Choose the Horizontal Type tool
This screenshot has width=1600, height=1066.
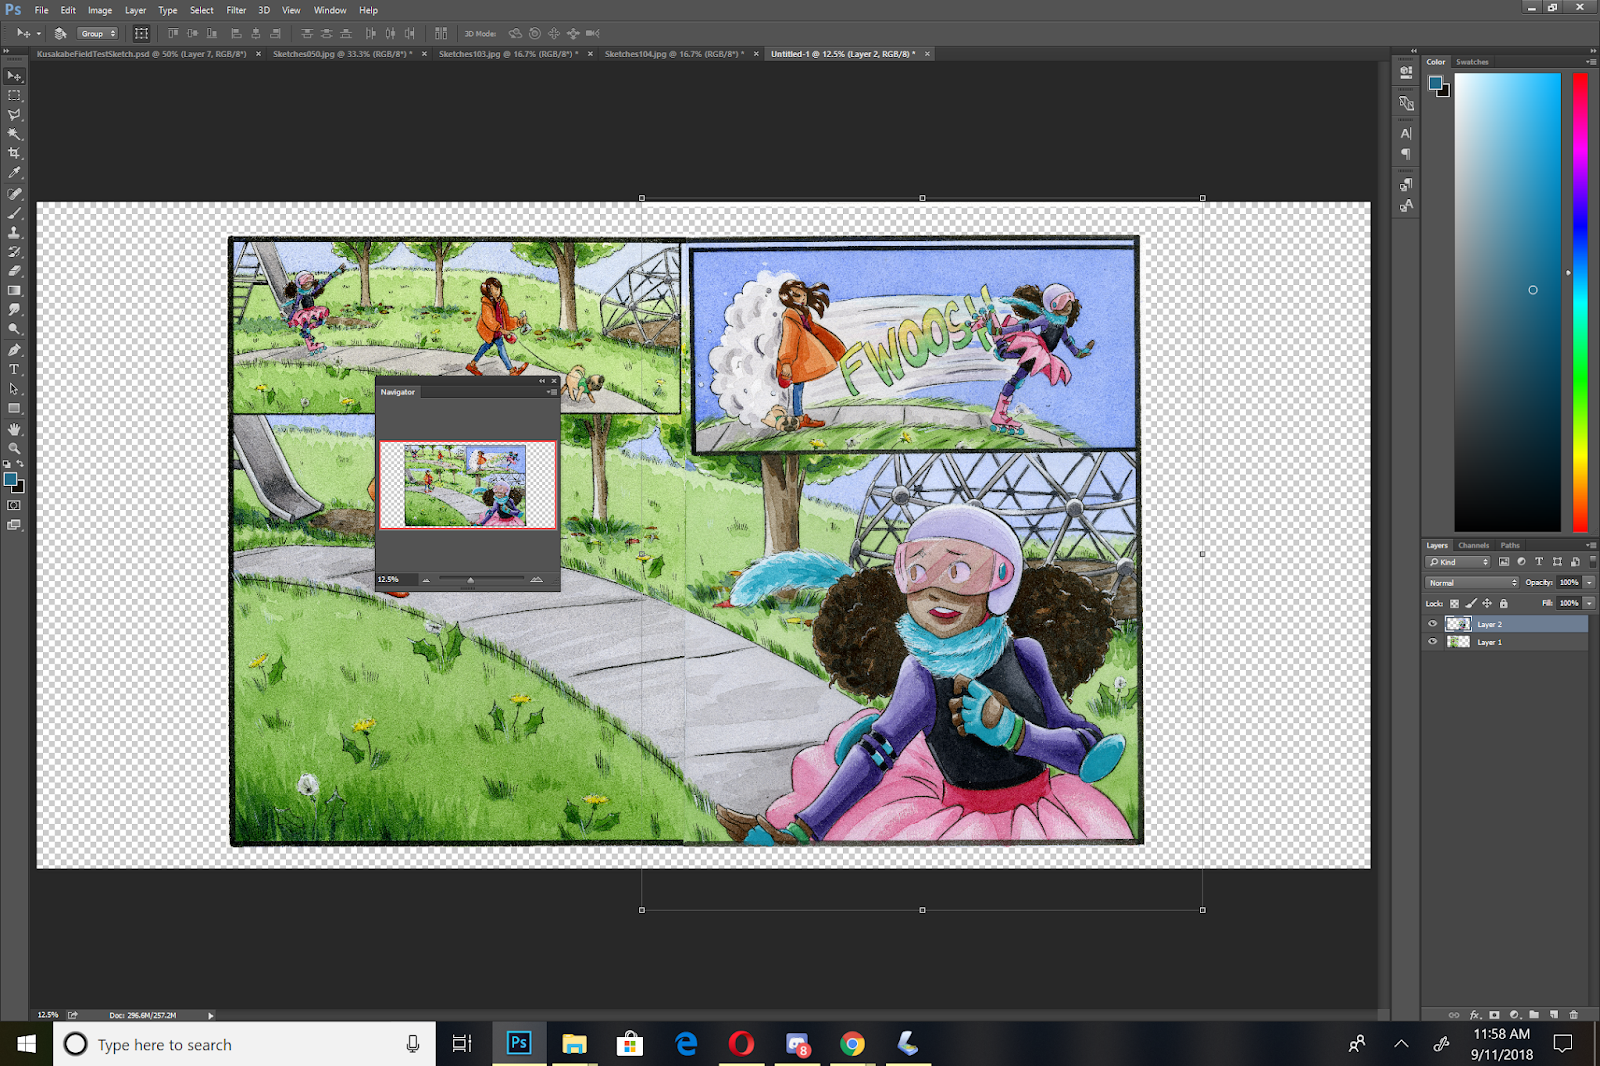click(x=14, y=369)
